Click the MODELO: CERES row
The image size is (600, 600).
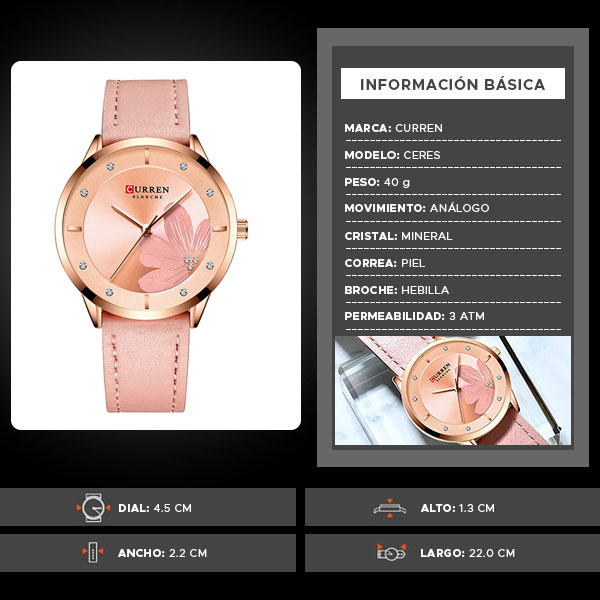tap(453, 155)
